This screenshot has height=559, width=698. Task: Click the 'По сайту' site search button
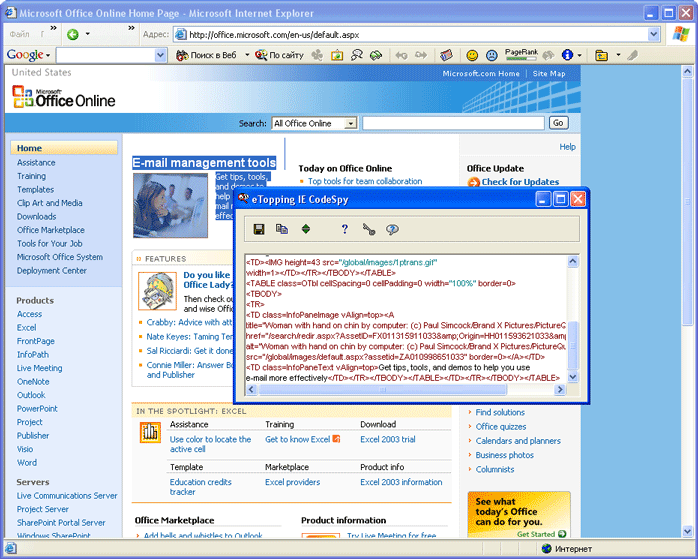(x=279, y=55)
